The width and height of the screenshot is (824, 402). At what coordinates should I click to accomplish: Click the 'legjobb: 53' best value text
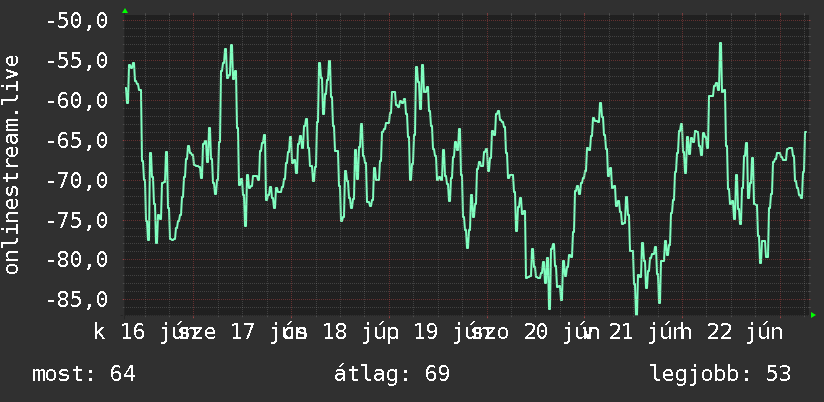click(x=720, y=374)
